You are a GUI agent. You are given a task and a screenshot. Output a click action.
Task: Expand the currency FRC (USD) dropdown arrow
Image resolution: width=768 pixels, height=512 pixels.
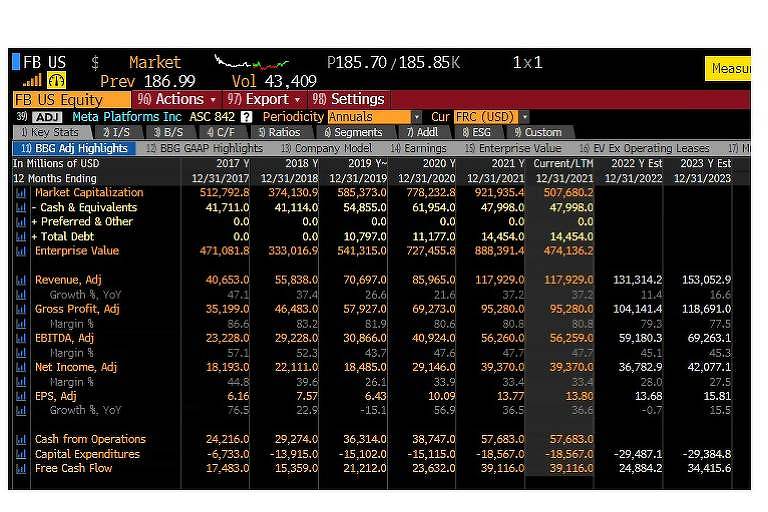click(525, 117)
